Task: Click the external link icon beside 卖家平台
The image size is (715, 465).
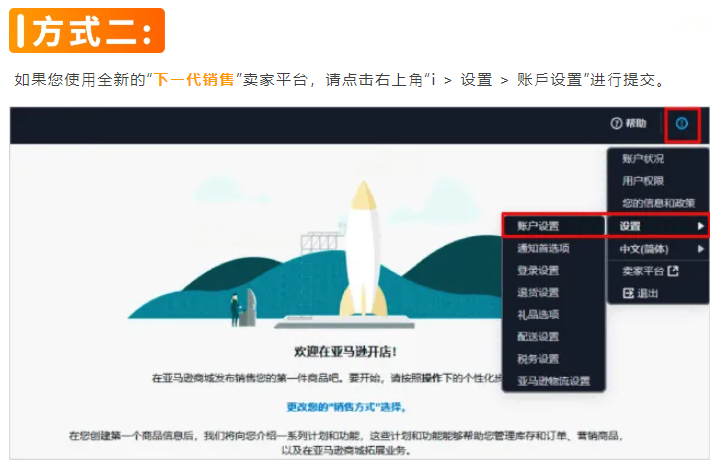Action: (673, 271)
